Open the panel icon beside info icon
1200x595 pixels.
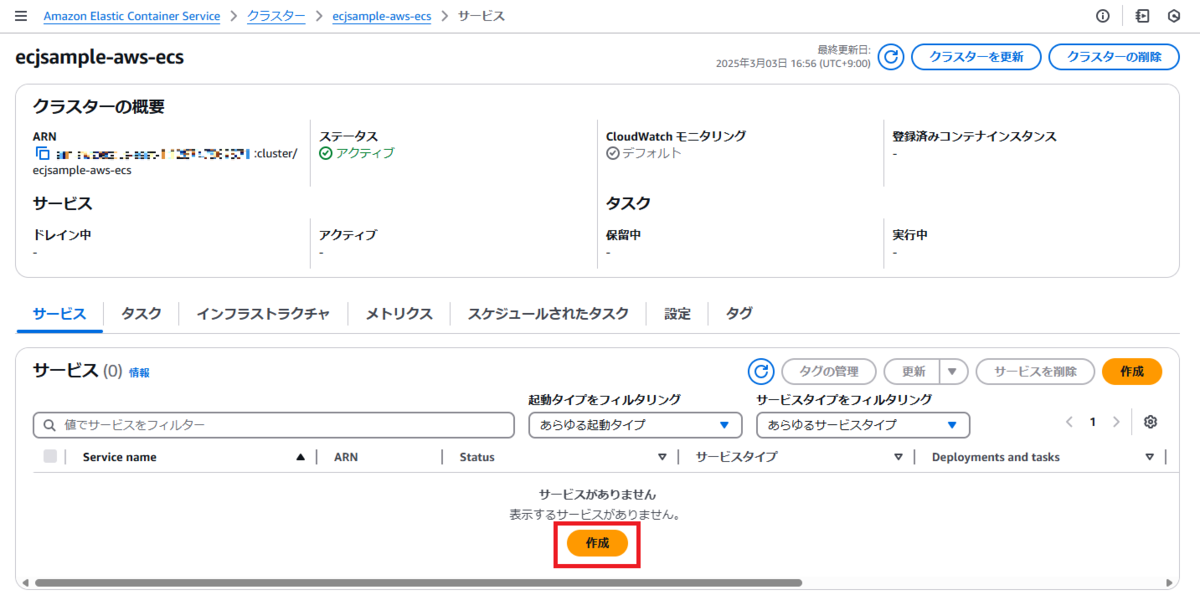click(x=1143, y=17)
